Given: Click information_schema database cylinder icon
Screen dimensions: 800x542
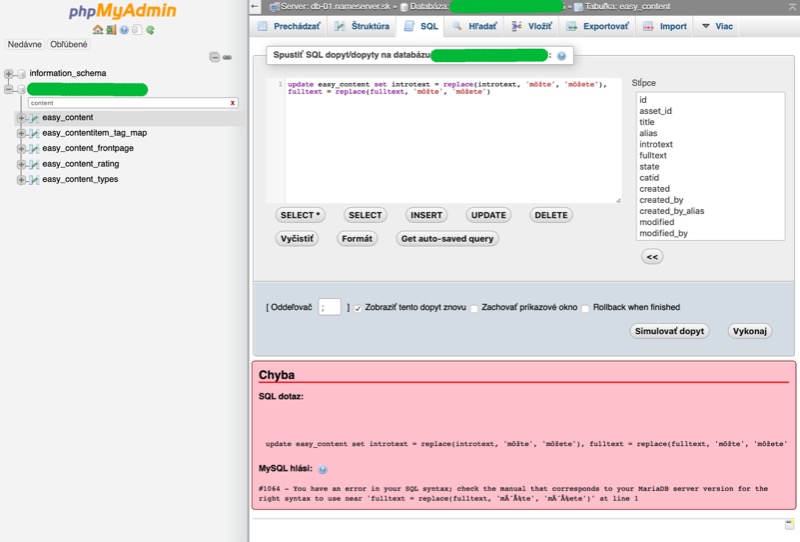Looking at the screenshot, I should click(21, 73).
